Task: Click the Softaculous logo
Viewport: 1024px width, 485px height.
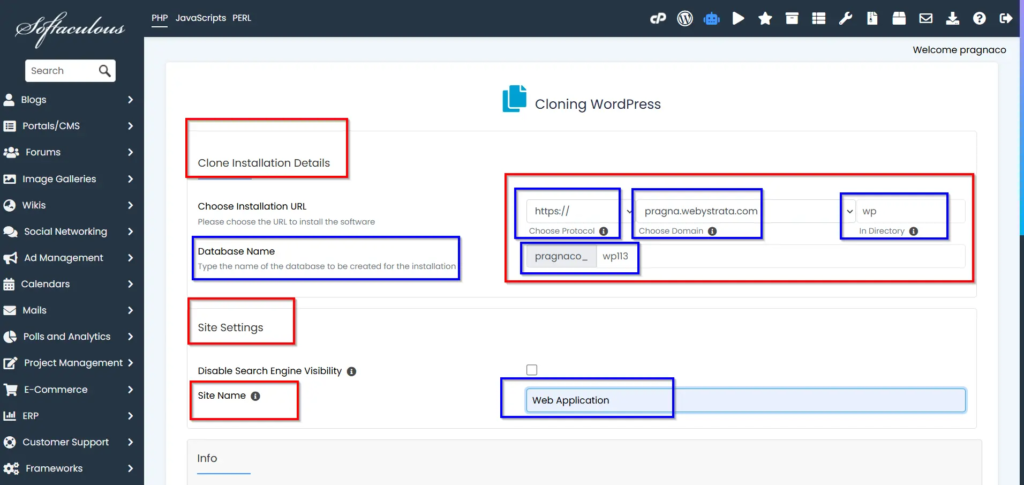Action: 71,29
